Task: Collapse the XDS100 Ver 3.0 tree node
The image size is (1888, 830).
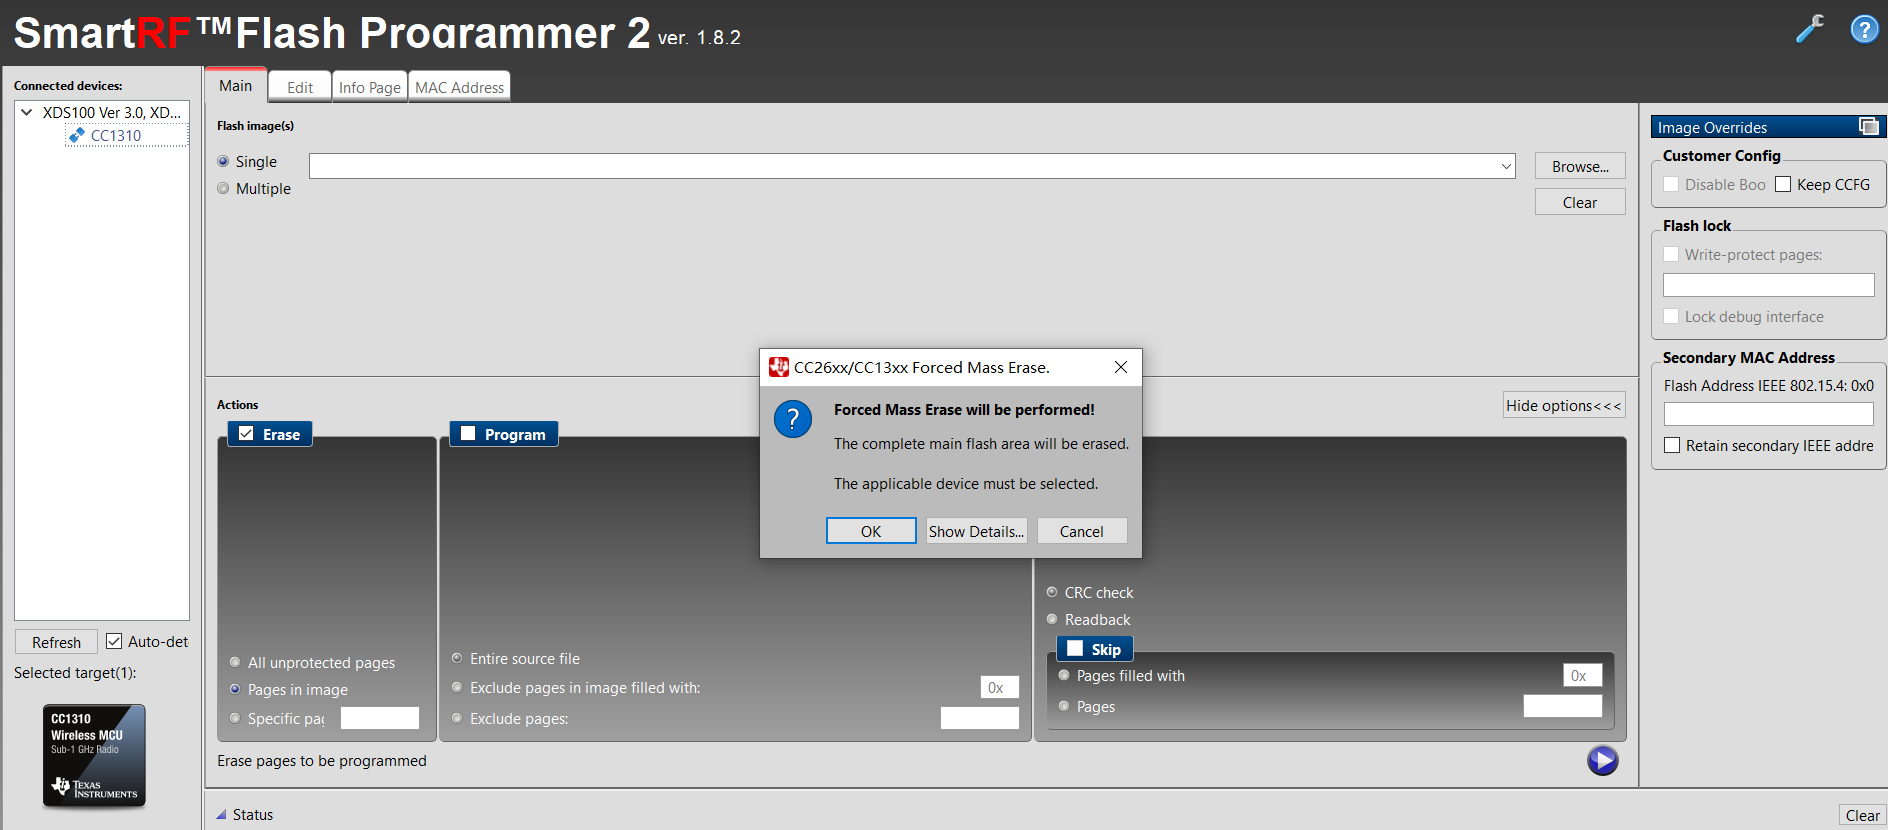Action: click(27, 112)
